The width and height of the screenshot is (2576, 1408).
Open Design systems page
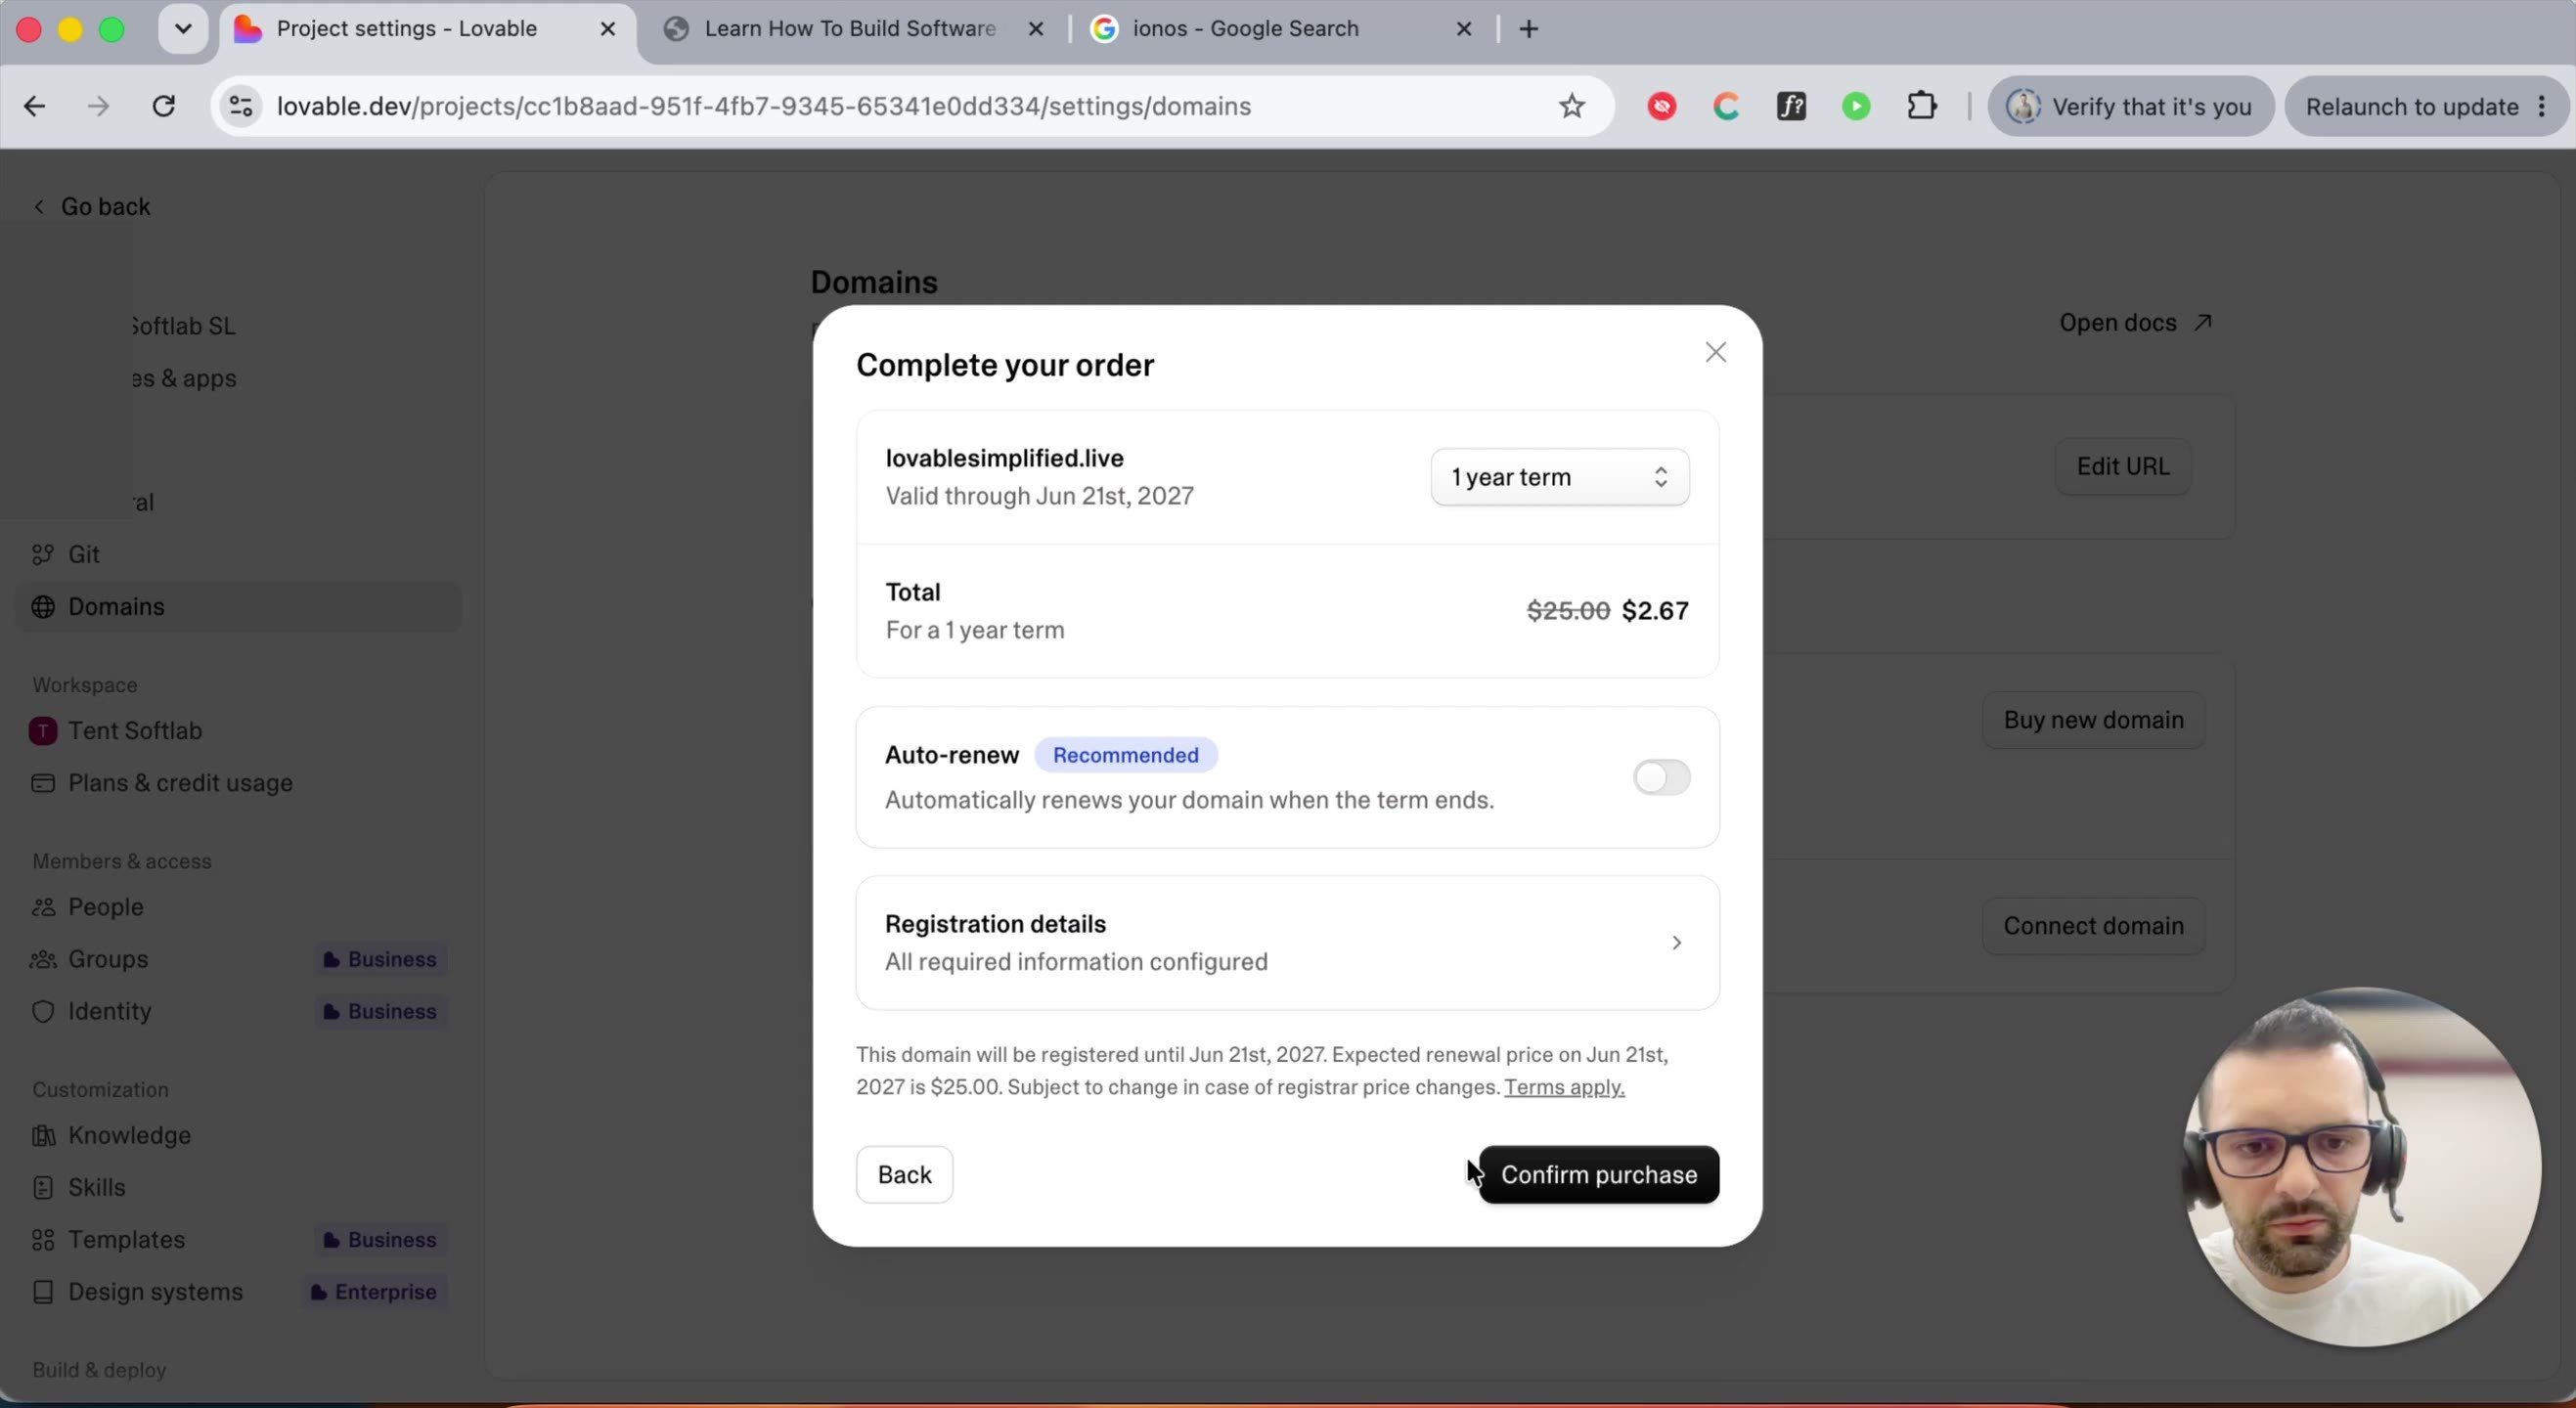click(x=238, y=1292)
